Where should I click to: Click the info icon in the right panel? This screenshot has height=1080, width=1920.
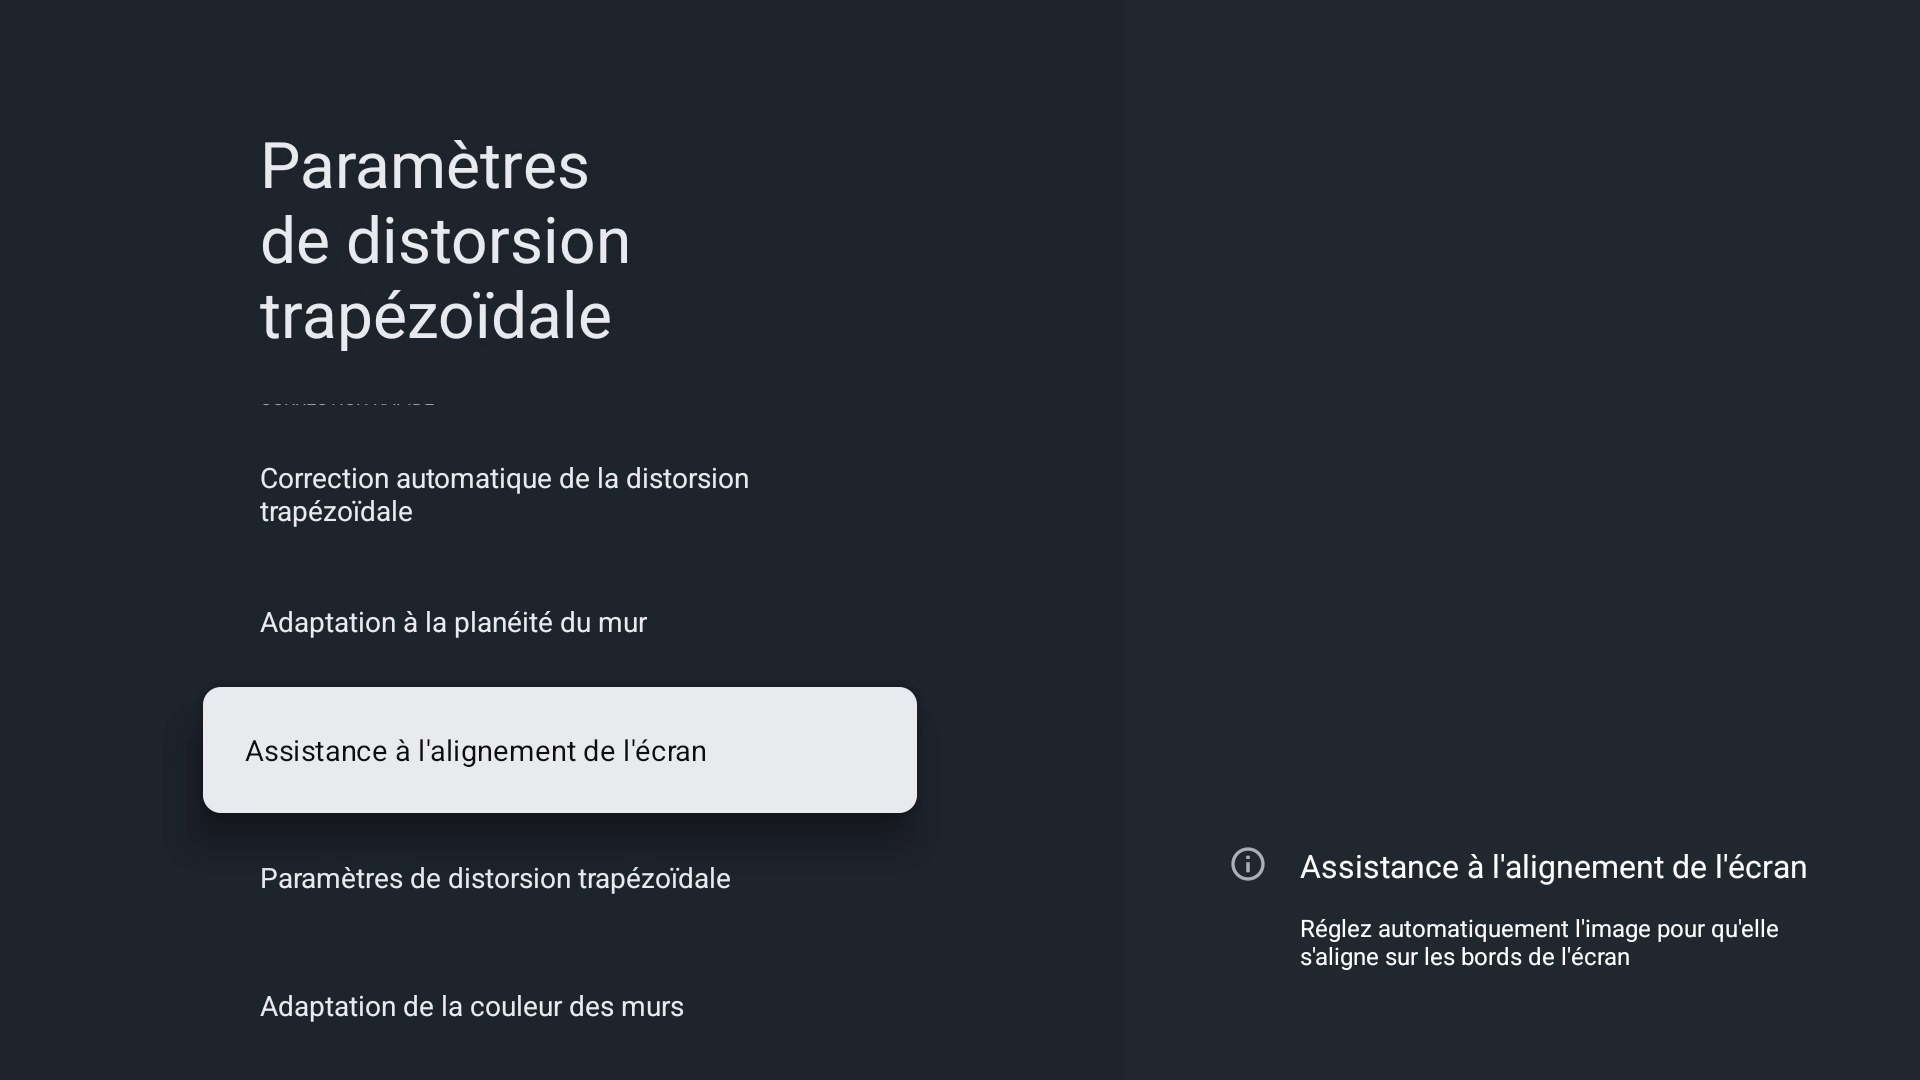(x=1247, y=864)
